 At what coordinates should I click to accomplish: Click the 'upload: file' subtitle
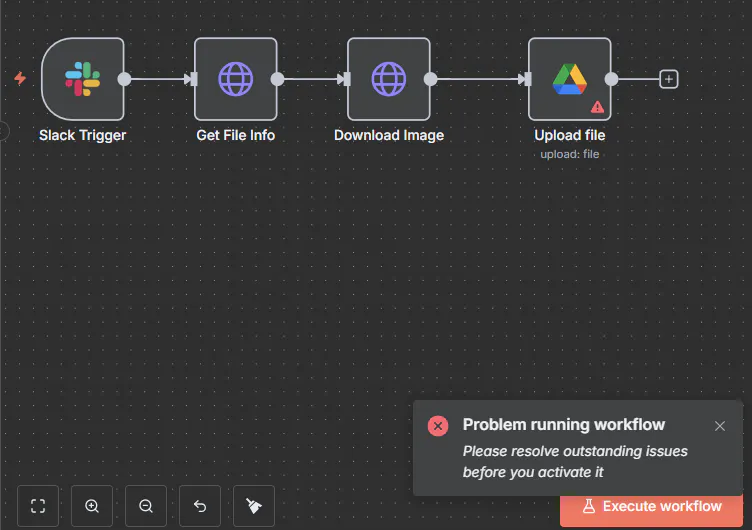tap(570, 154)
